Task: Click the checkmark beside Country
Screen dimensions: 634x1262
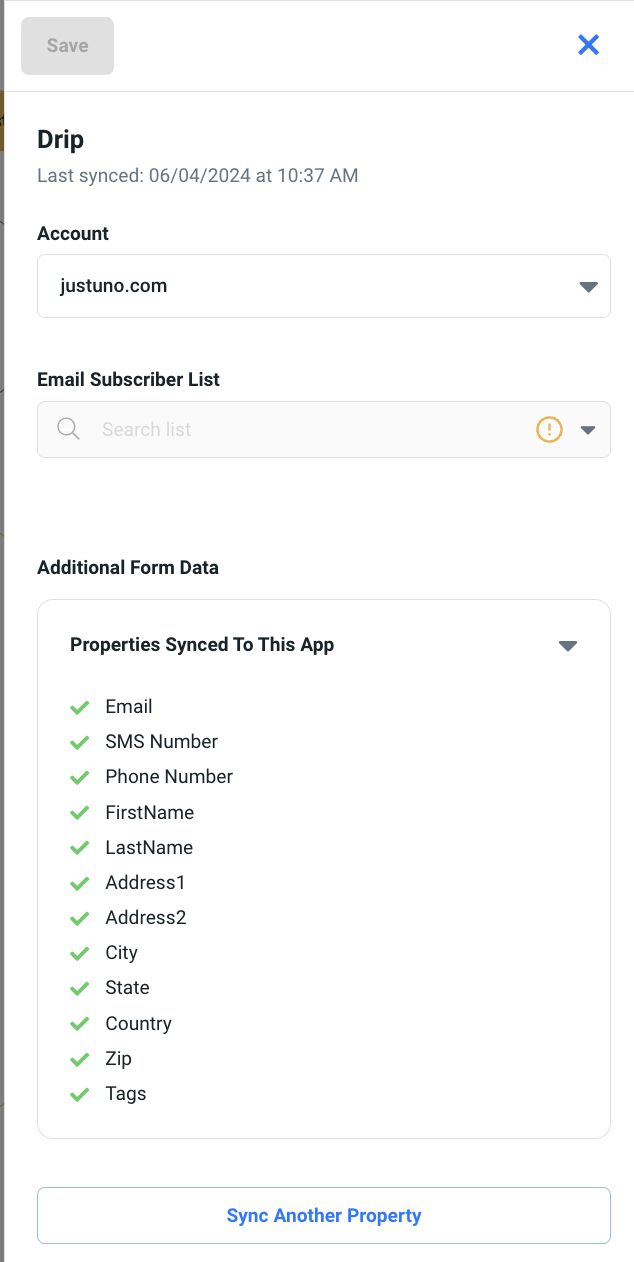Action: click(x=80, y=1024)
